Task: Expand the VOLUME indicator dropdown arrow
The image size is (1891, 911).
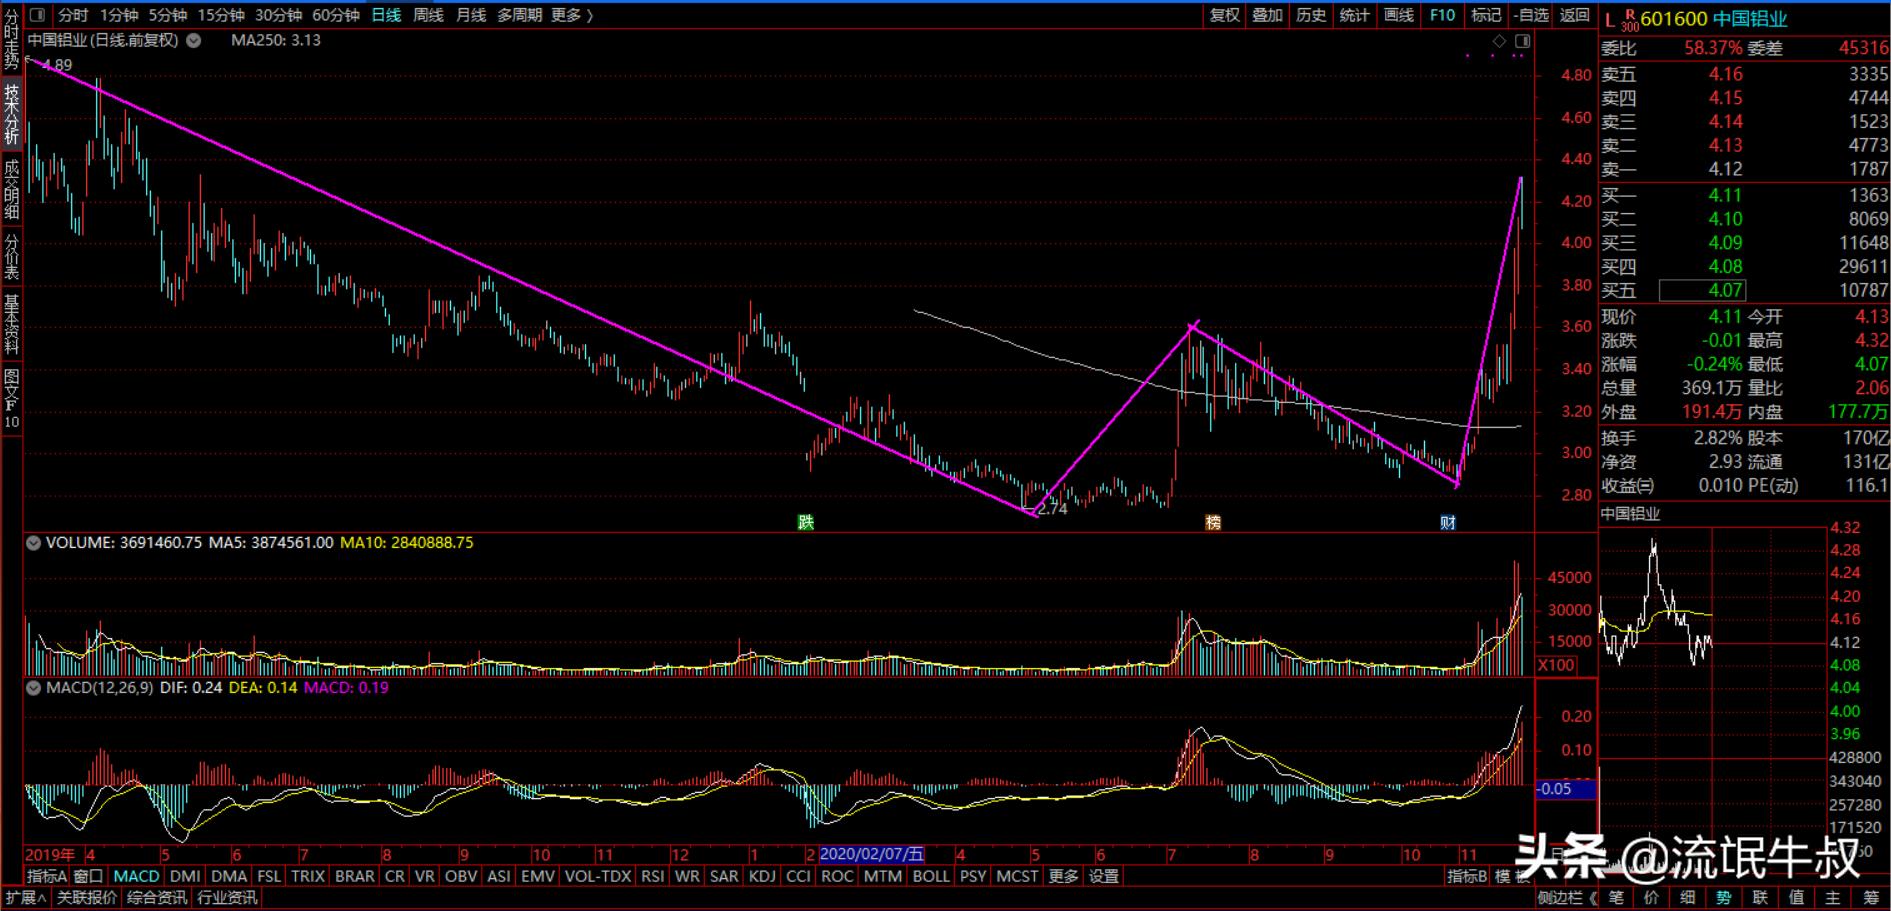Action: click(34, 543)
